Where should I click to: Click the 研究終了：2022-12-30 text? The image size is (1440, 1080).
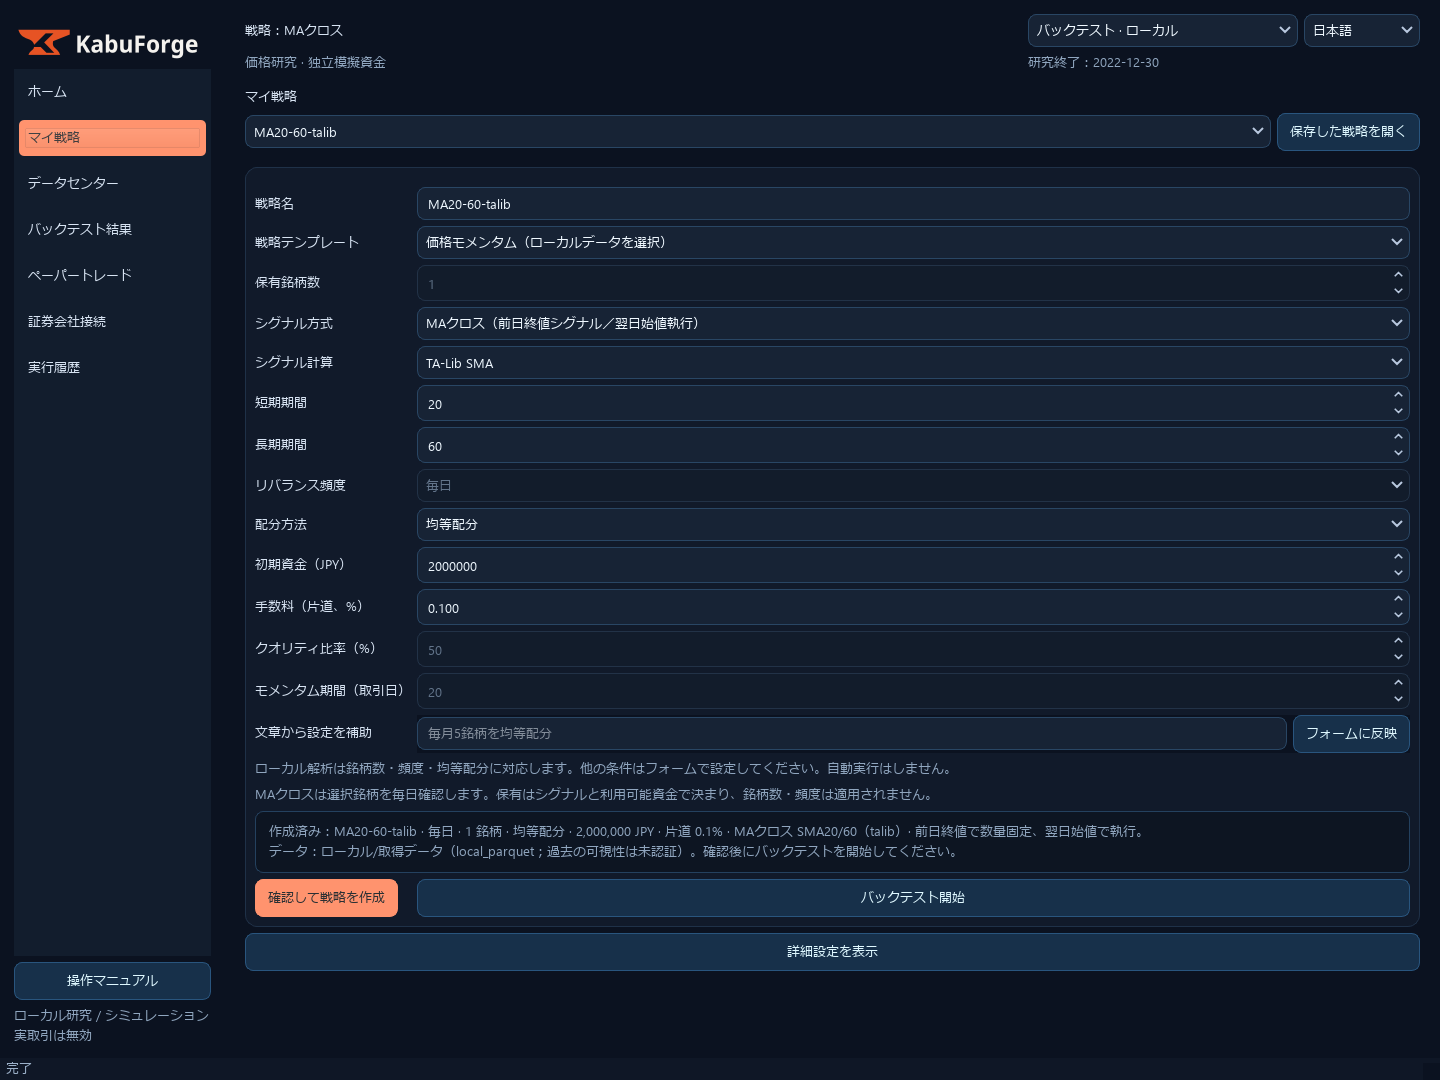pos(1093,63)
